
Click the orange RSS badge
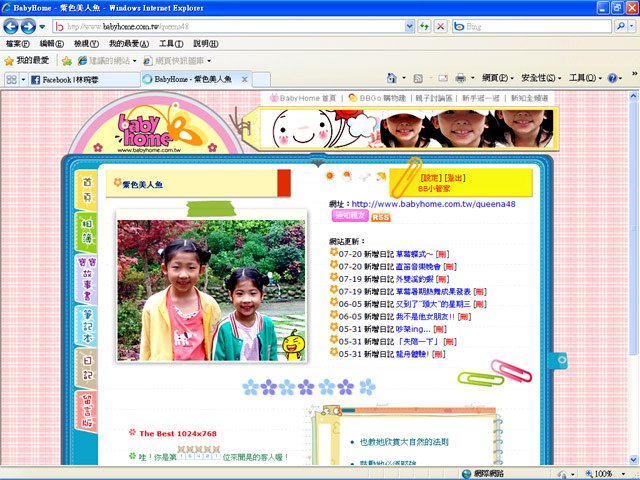click(x=380, y=217)
